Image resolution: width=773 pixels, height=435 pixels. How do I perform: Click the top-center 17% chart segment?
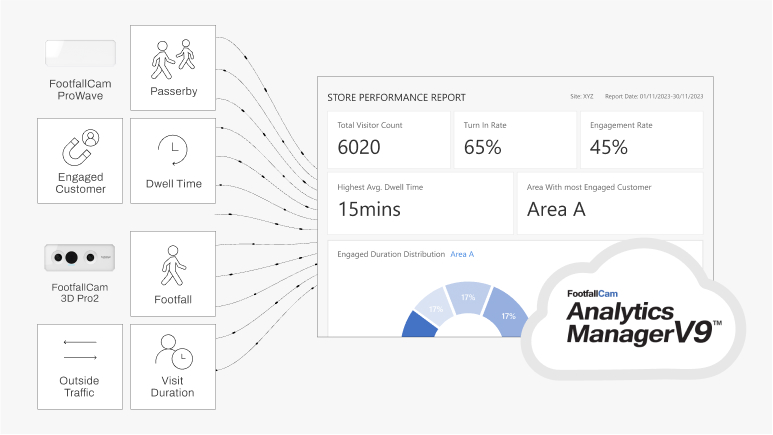click(467, 298)
